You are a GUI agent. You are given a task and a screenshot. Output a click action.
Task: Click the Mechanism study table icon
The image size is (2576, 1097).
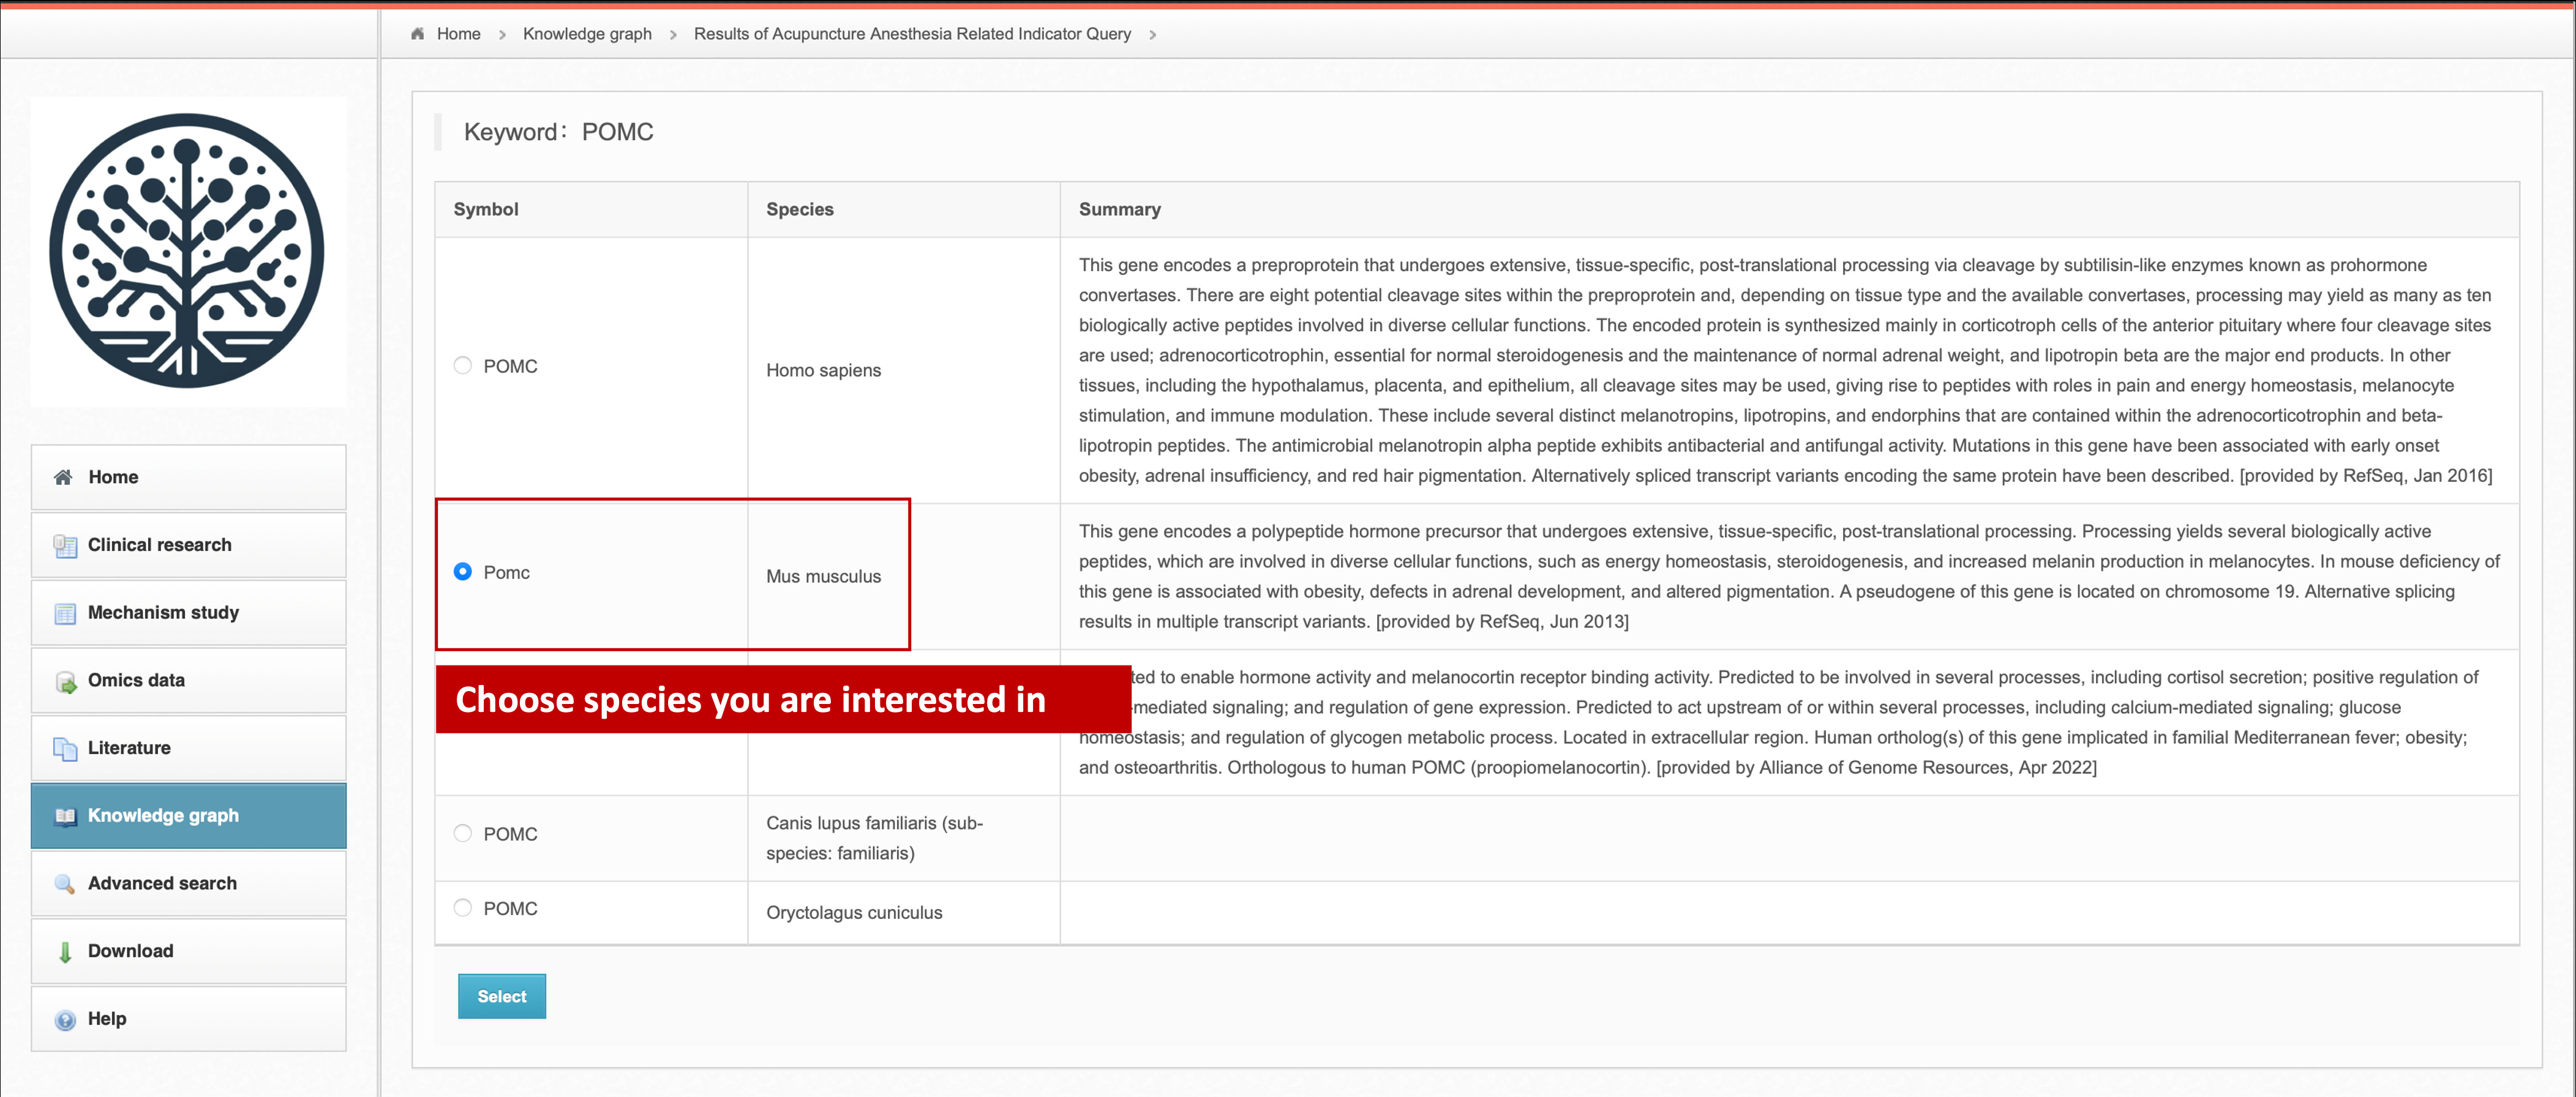tap(65, 613)
